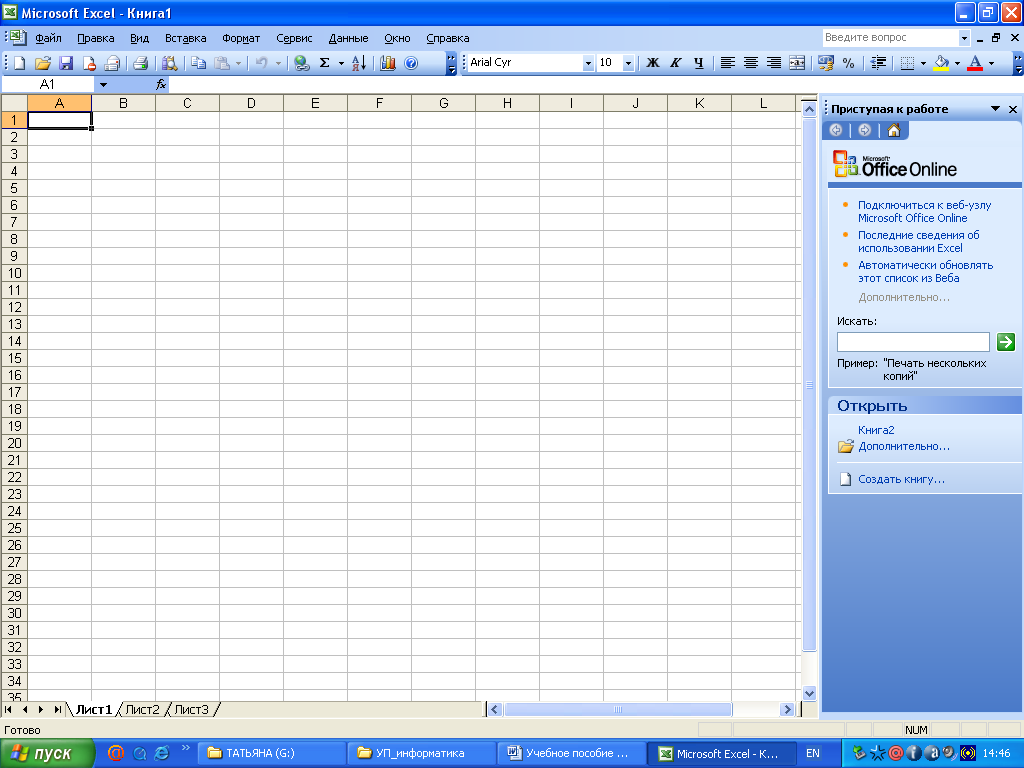Open the font size 10 dropdown
Image resolution: width=1024 pixels, height=768 pixels.
(628, 63)
